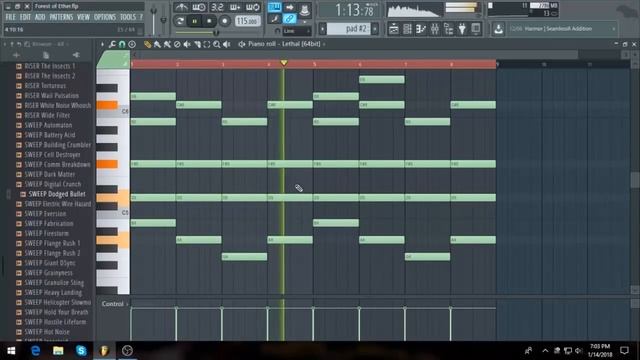
Task: Open the OPTIONS menu
Action: point(105,17)
